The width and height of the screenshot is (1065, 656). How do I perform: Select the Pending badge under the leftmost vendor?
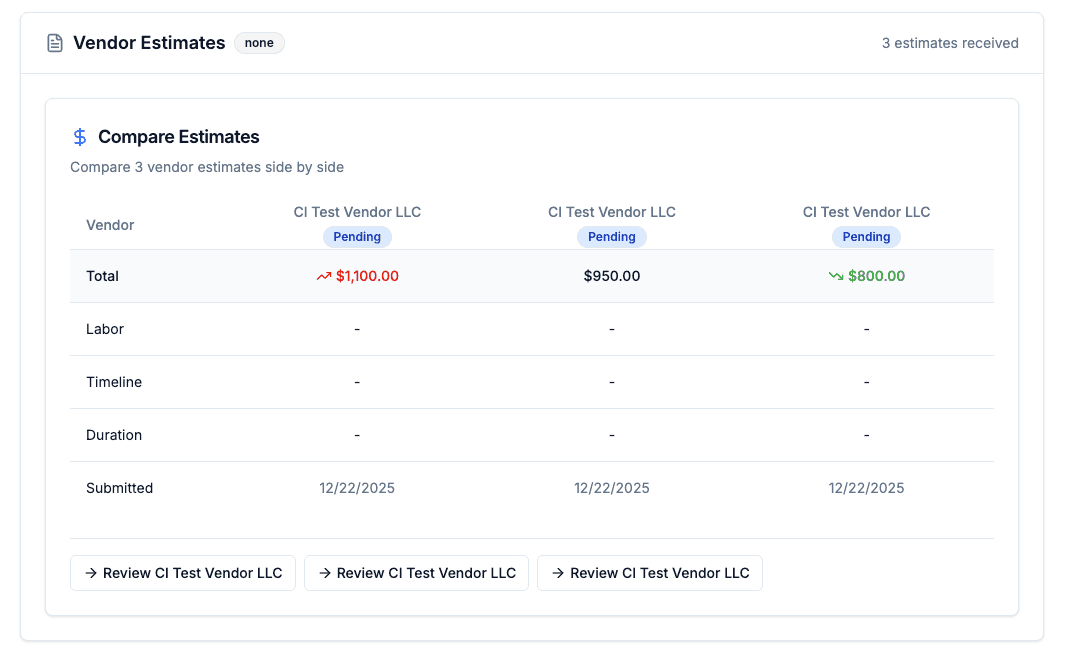(357, 237)
